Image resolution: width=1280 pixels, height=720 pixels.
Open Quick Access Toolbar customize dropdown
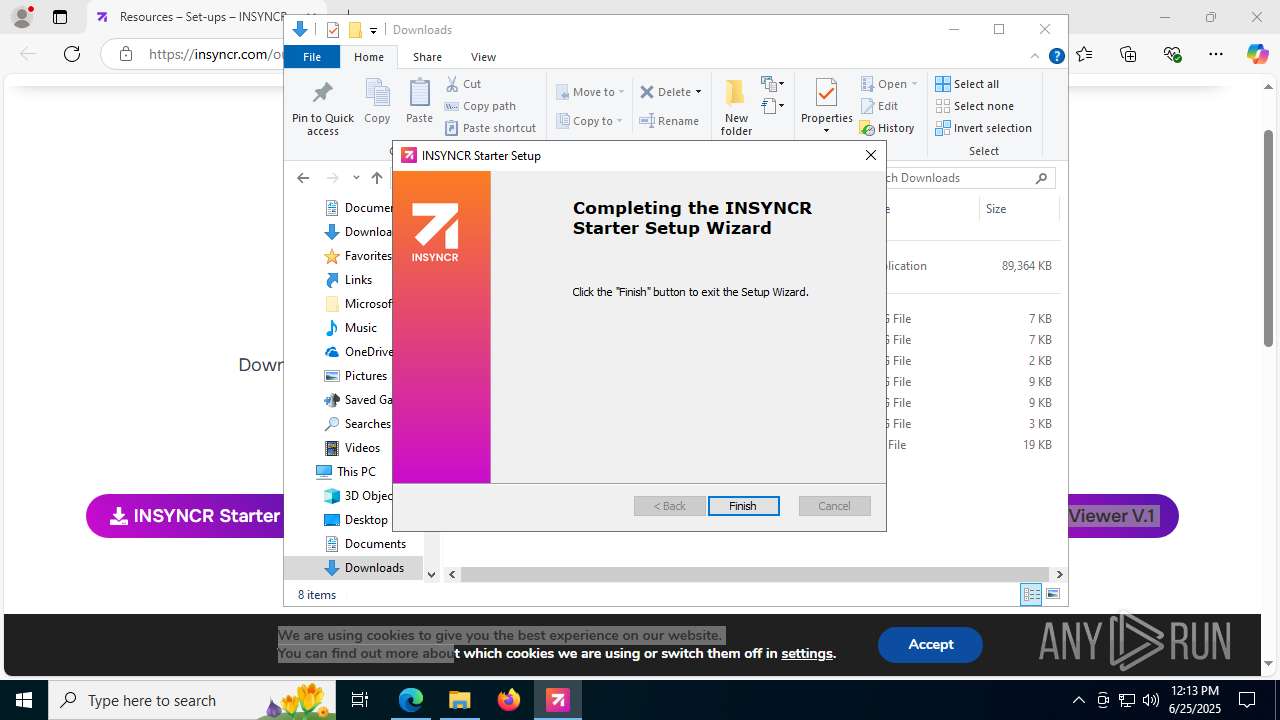pyautogui.click(x=373, y=30)
